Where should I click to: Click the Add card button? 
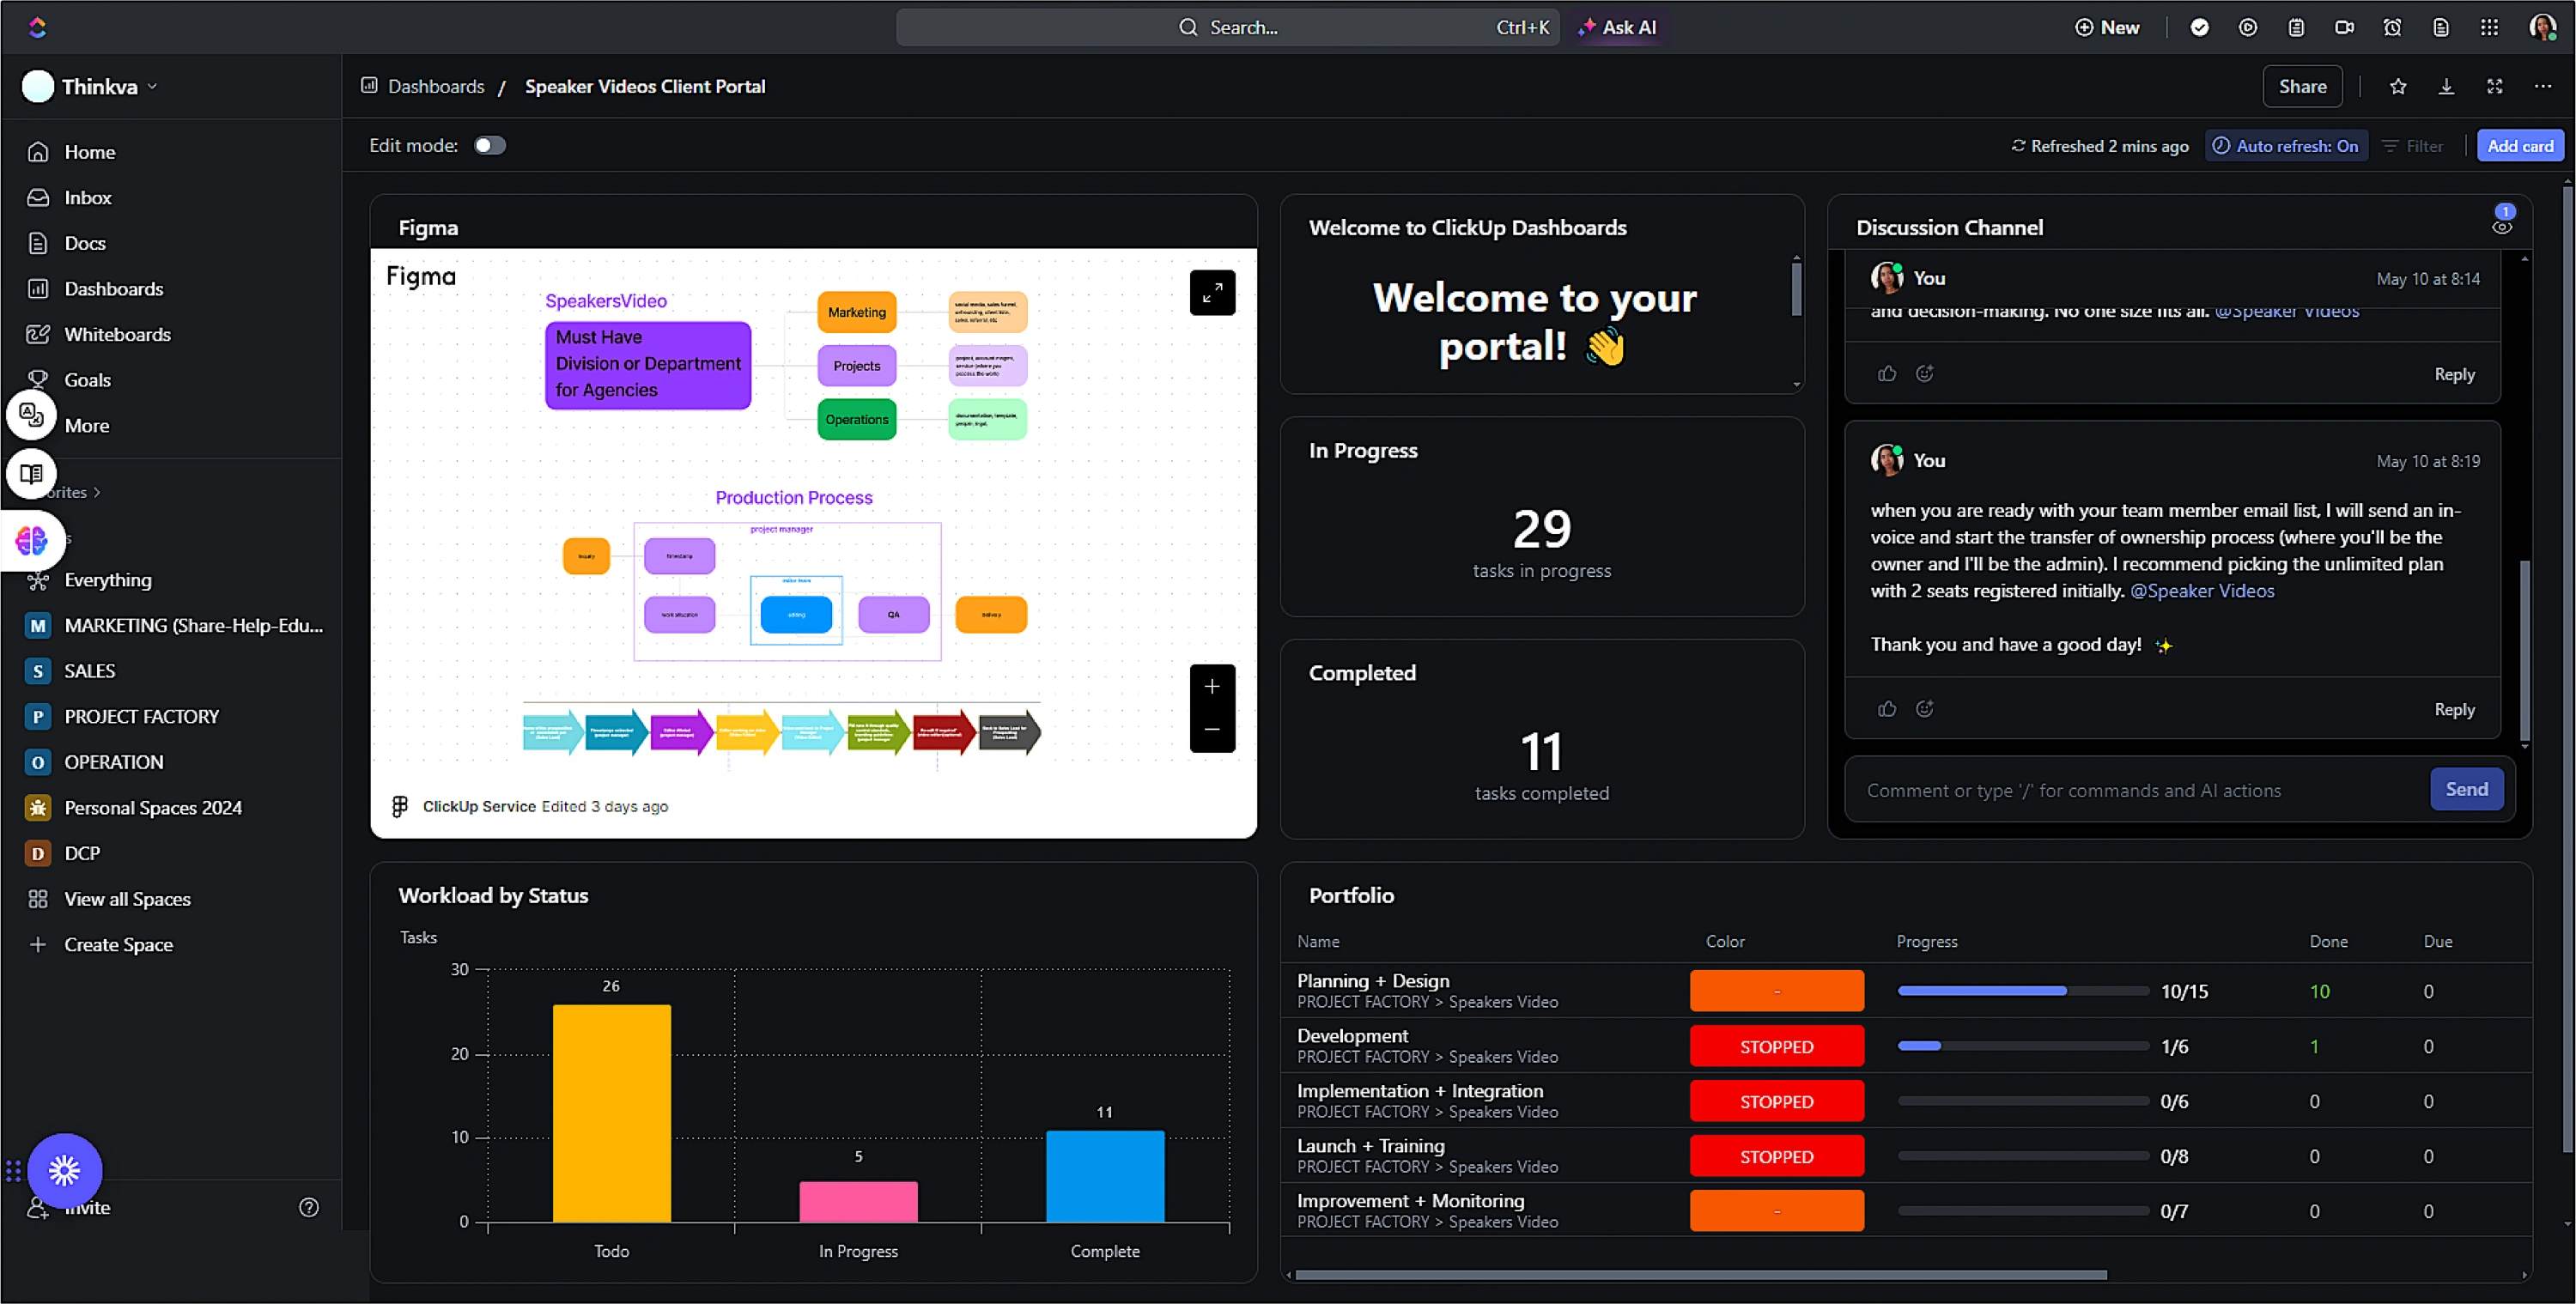click(x=2519, y=146)
